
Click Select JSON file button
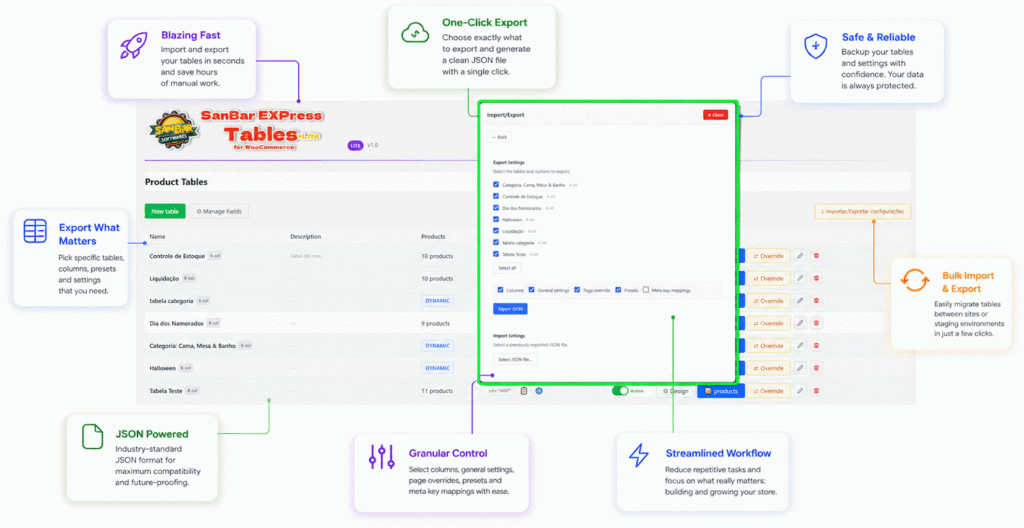515,359
